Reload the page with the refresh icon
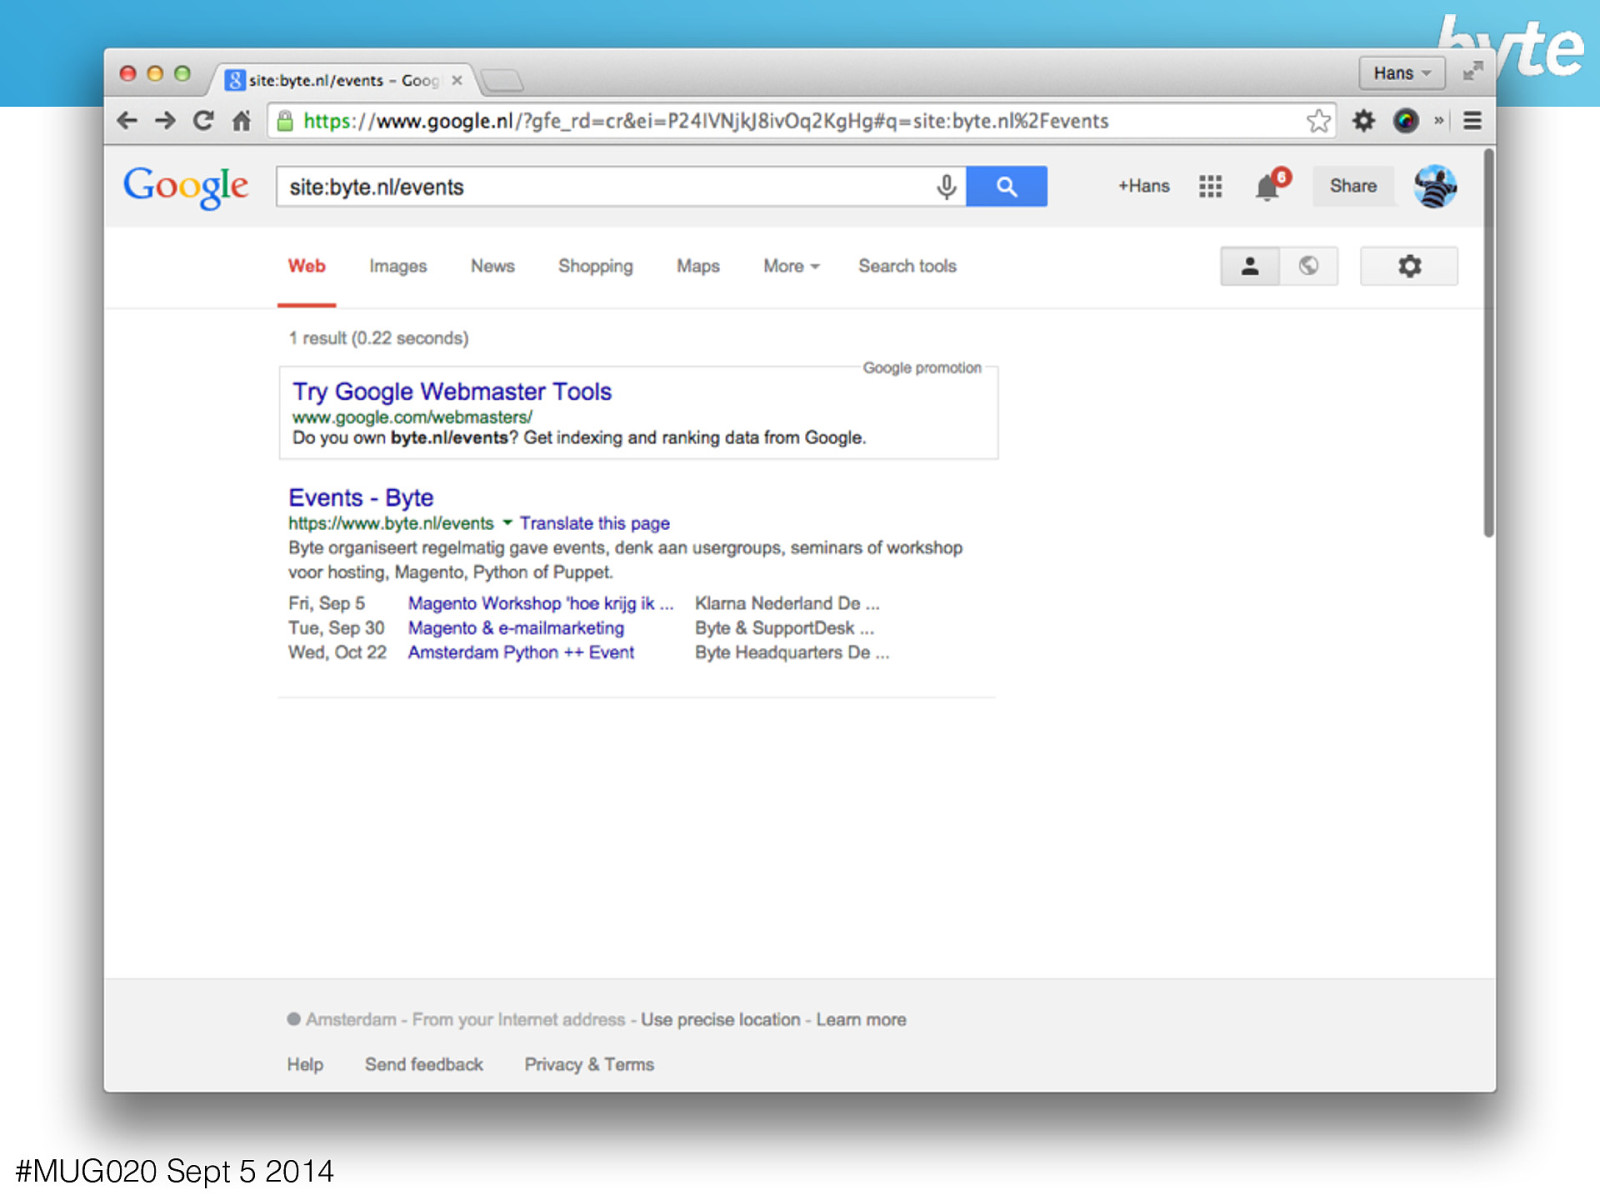This screenshot has width=1600, height=1200. (204, 121)
